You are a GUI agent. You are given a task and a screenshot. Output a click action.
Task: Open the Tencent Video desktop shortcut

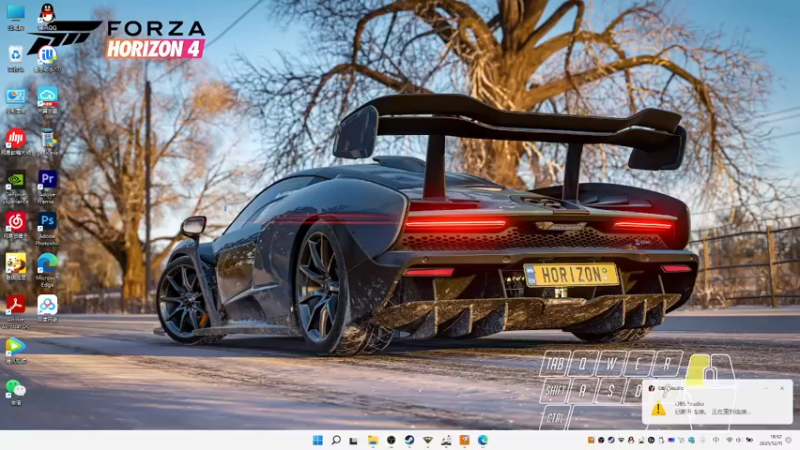[x=15, y=351]
